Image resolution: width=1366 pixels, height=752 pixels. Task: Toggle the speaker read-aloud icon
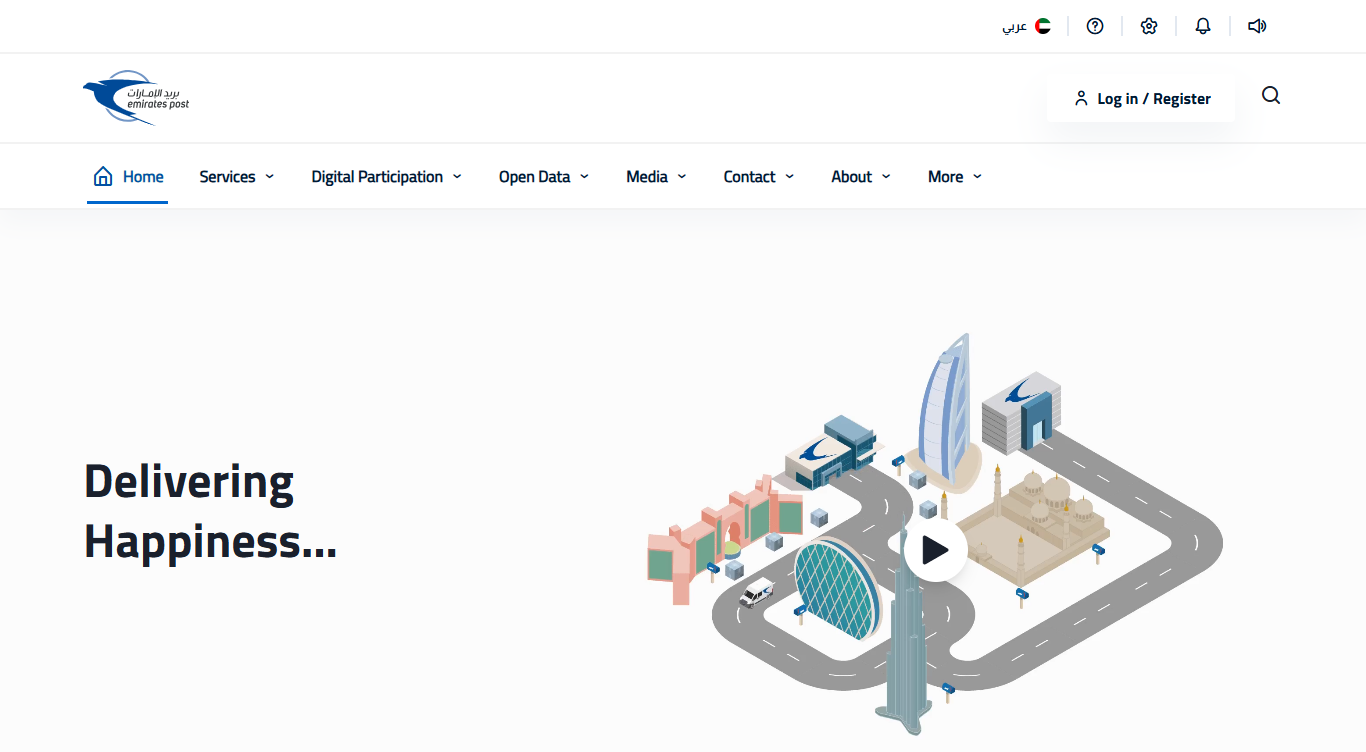(x=1257, y=26)
